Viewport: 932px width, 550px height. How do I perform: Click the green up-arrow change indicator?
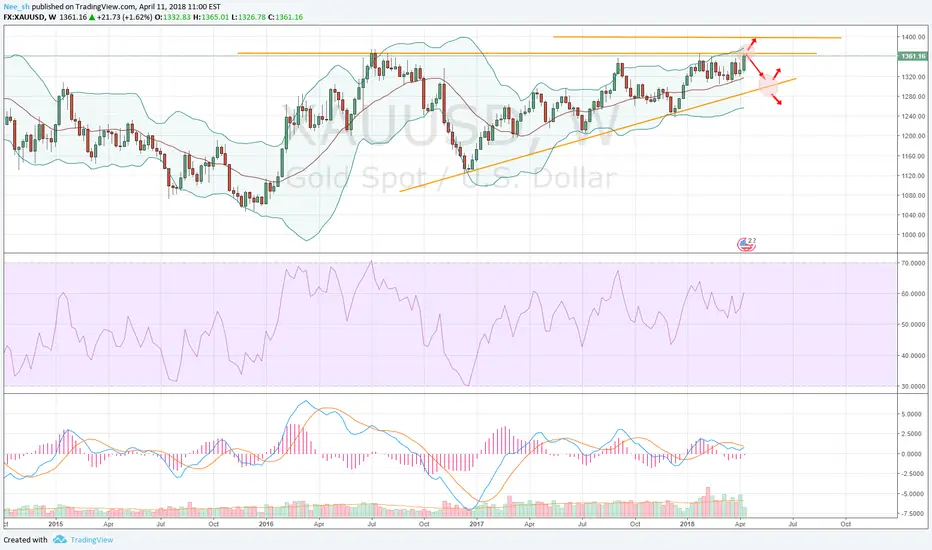(x=92, y=17)
